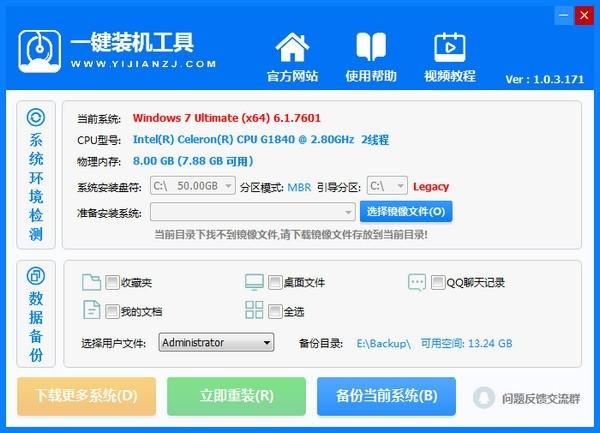Click the 全选 grid icon
Viewport: 600px width, 433px height.
[x=254, y=310]
